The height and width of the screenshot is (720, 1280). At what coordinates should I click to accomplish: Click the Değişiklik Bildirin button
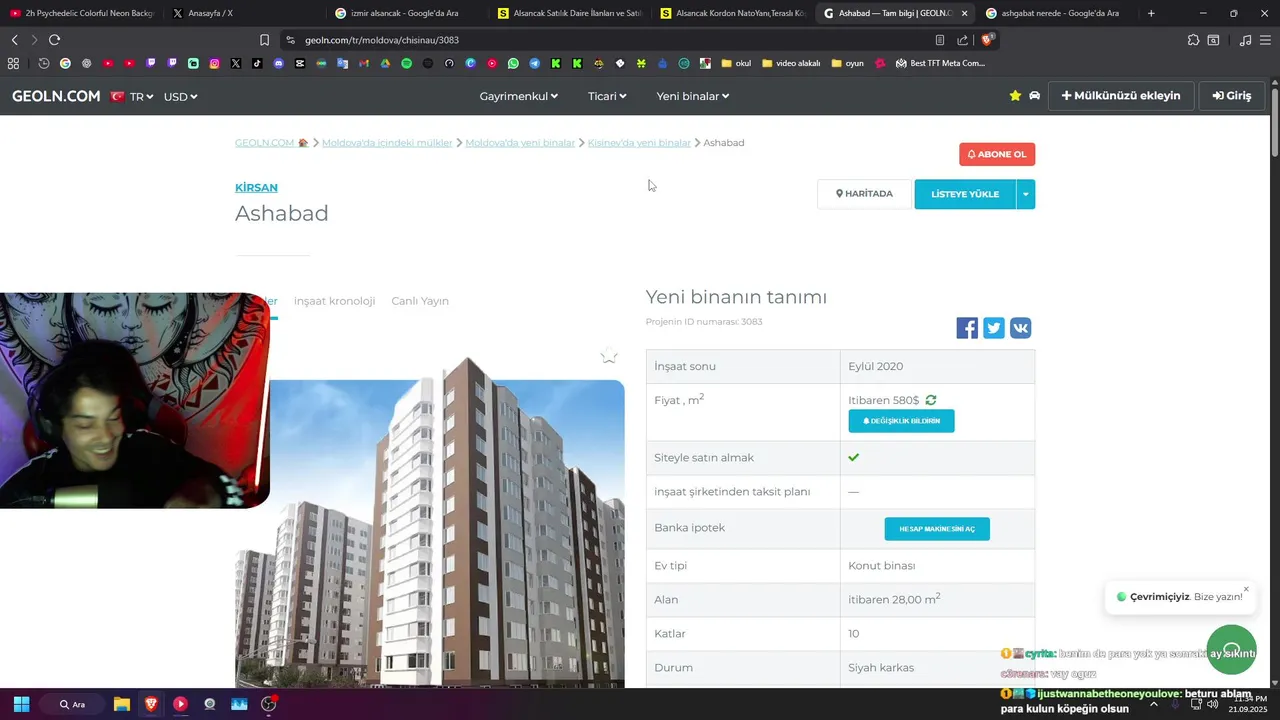[x=901, y=421]
